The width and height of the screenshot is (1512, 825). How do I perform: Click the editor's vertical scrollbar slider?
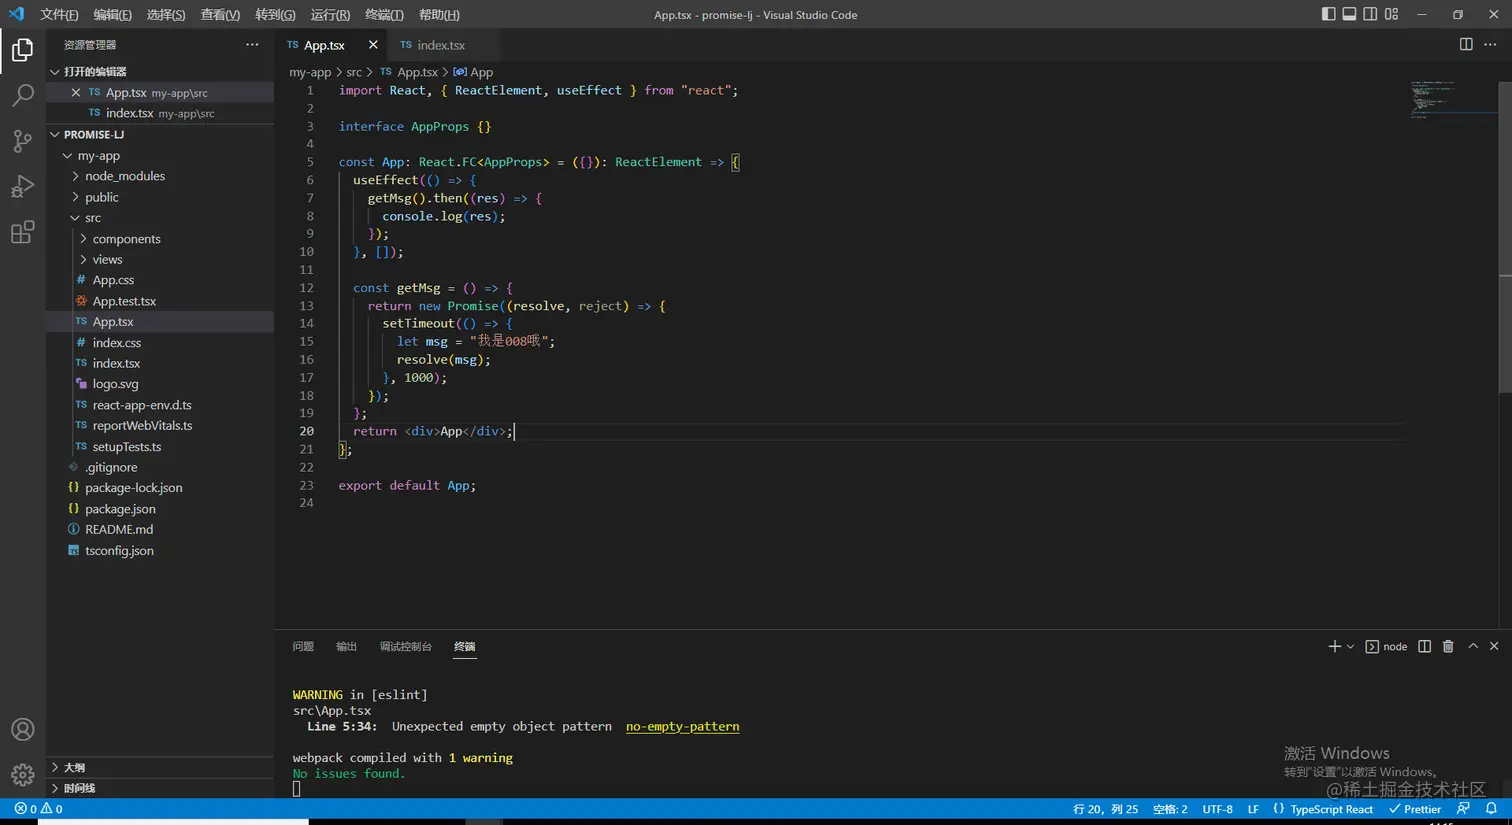(x=1505, y=235)
